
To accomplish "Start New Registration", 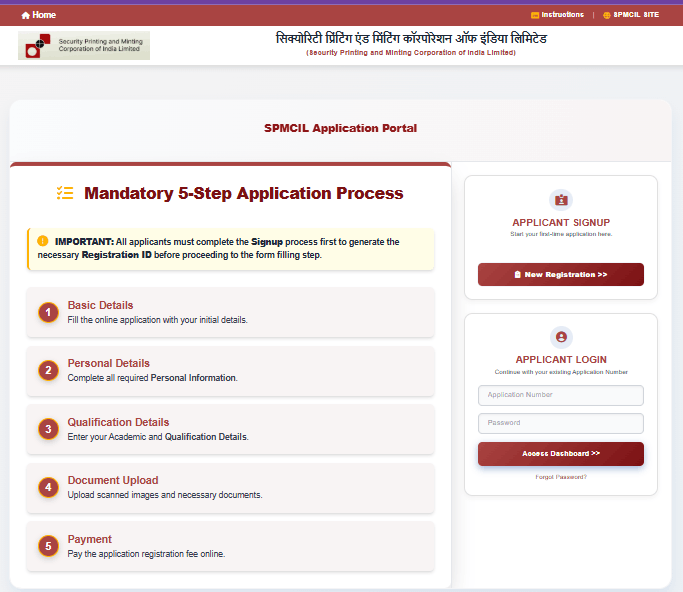I will [x=561, y=274].
